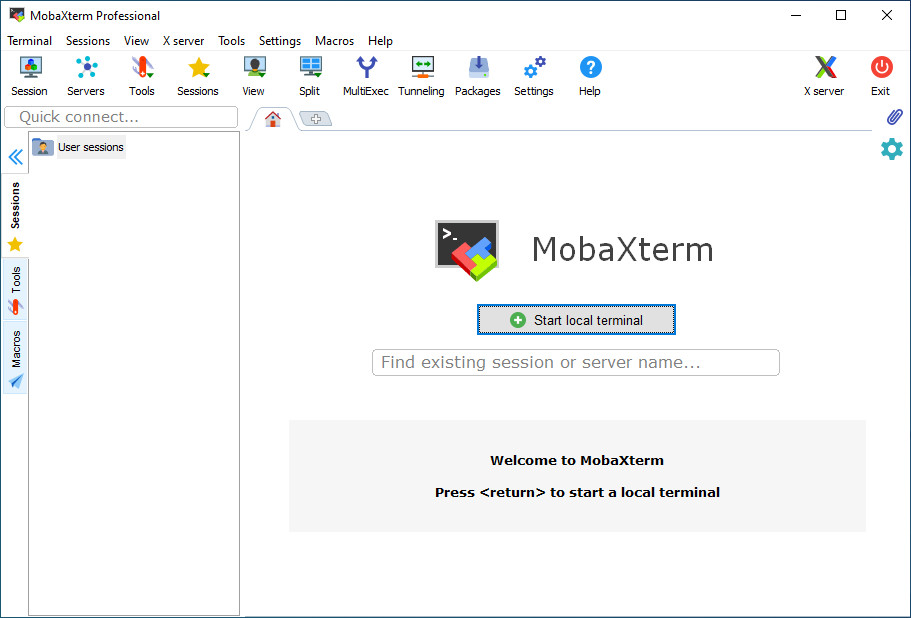Switch to the Tools vertical sidebar tab
Viewport: 911px width, 618px height.
click(x=15, y=289)
